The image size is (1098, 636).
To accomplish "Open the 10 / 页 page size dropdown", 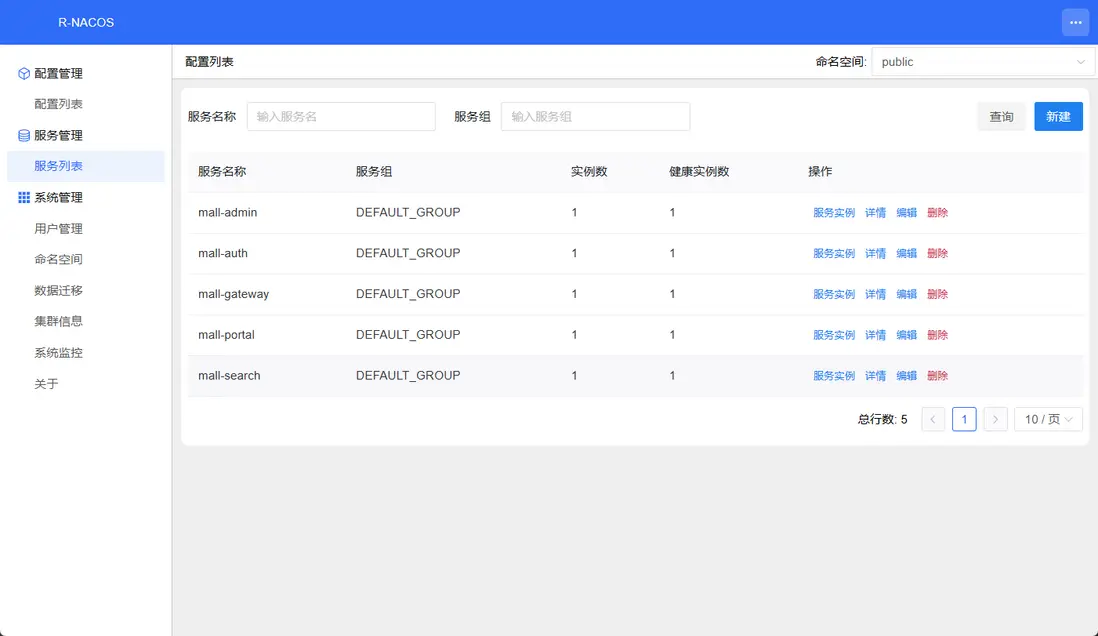I will pos(1048,419).
